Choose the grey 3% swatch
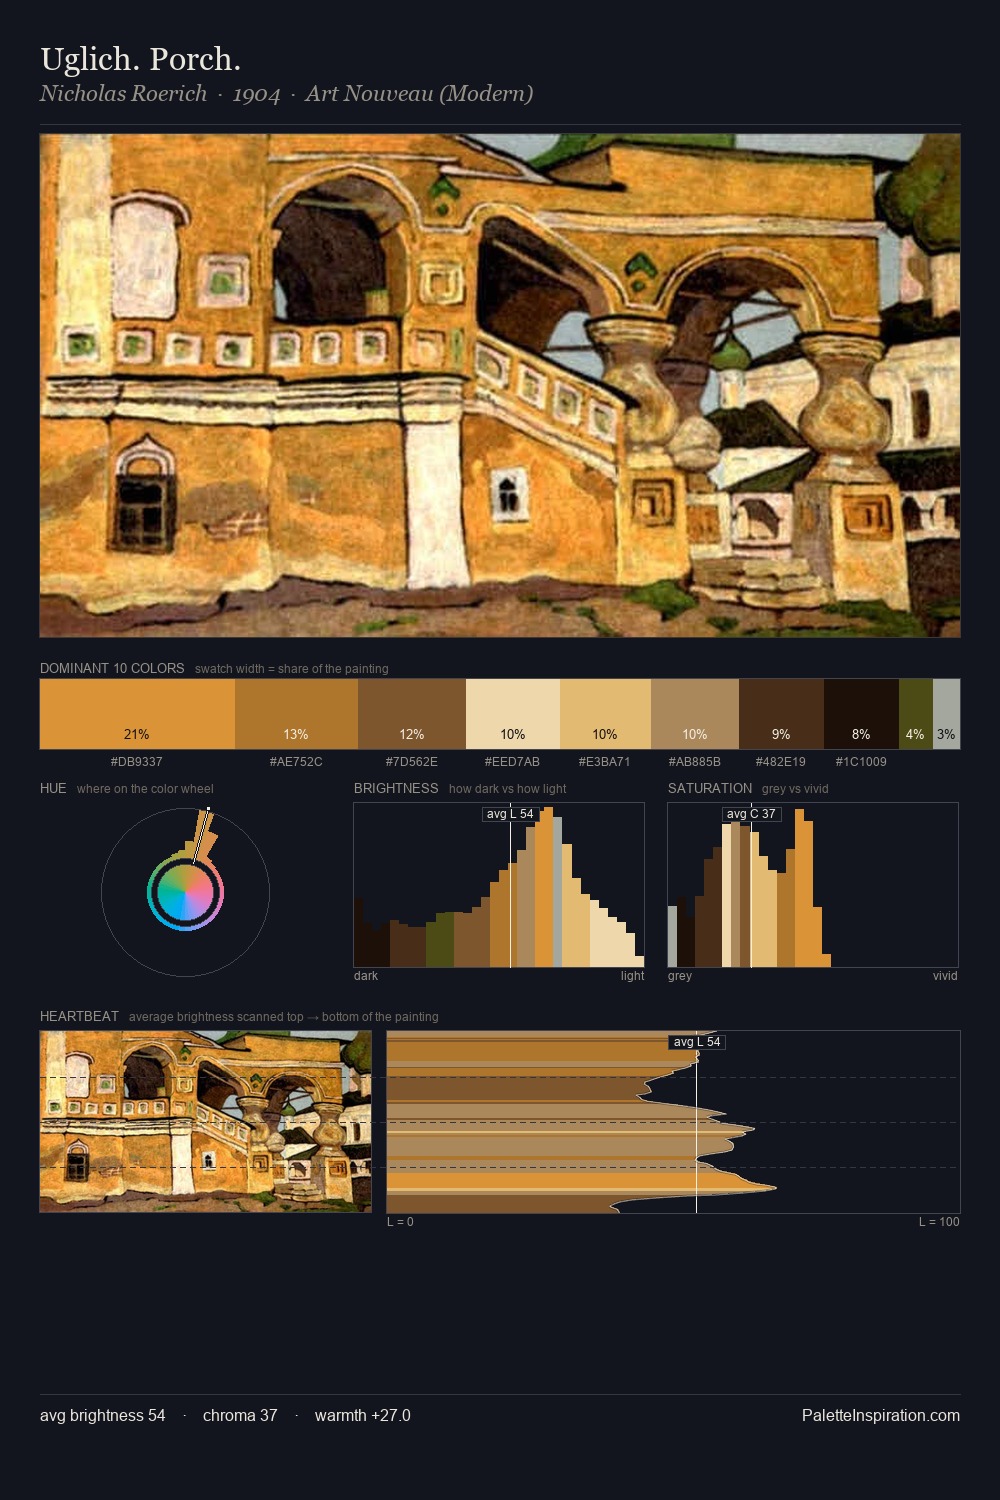1000x1500 pixels. (x=946, y=714)
